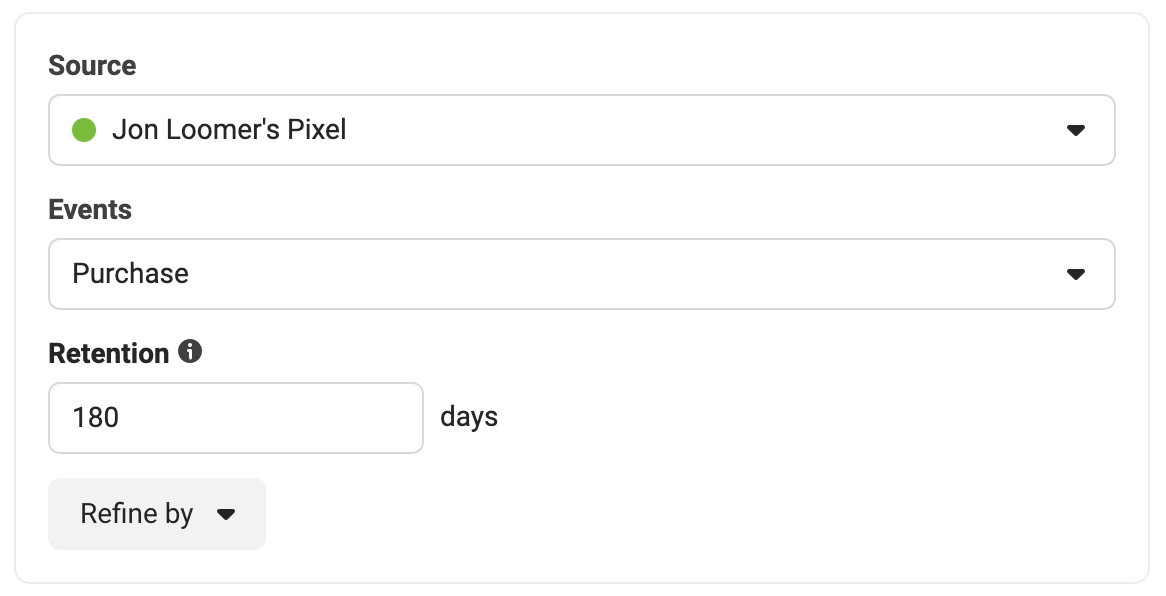Screen dimensions: 1166x596
Task: Open the Source dropdown
Action: [x=582, y=130]
